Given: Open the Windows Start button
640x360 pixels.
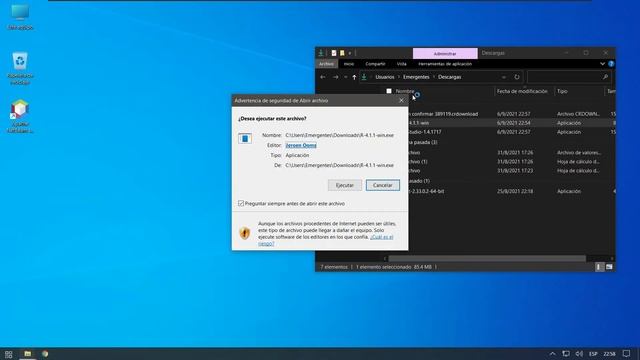Looking at the screenshot, I should coord(9,354).
